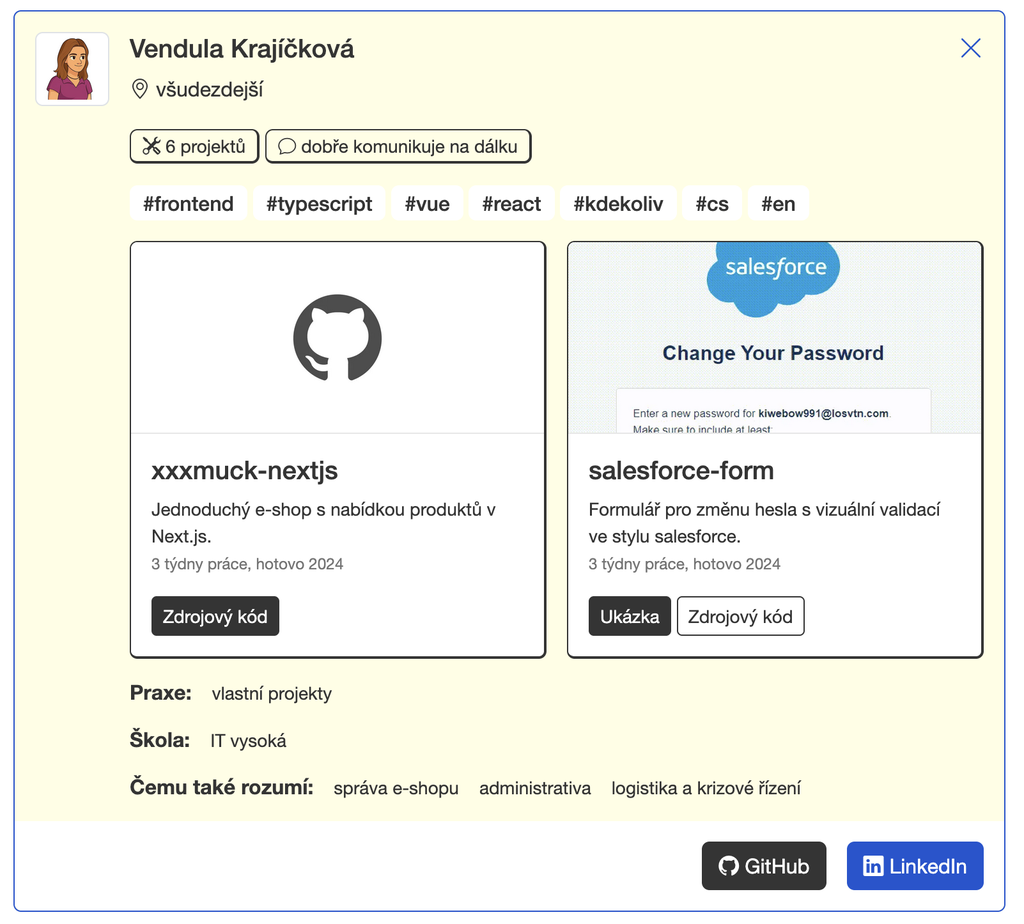
Task: Choose the #vue tag
Action: [427, 204]
